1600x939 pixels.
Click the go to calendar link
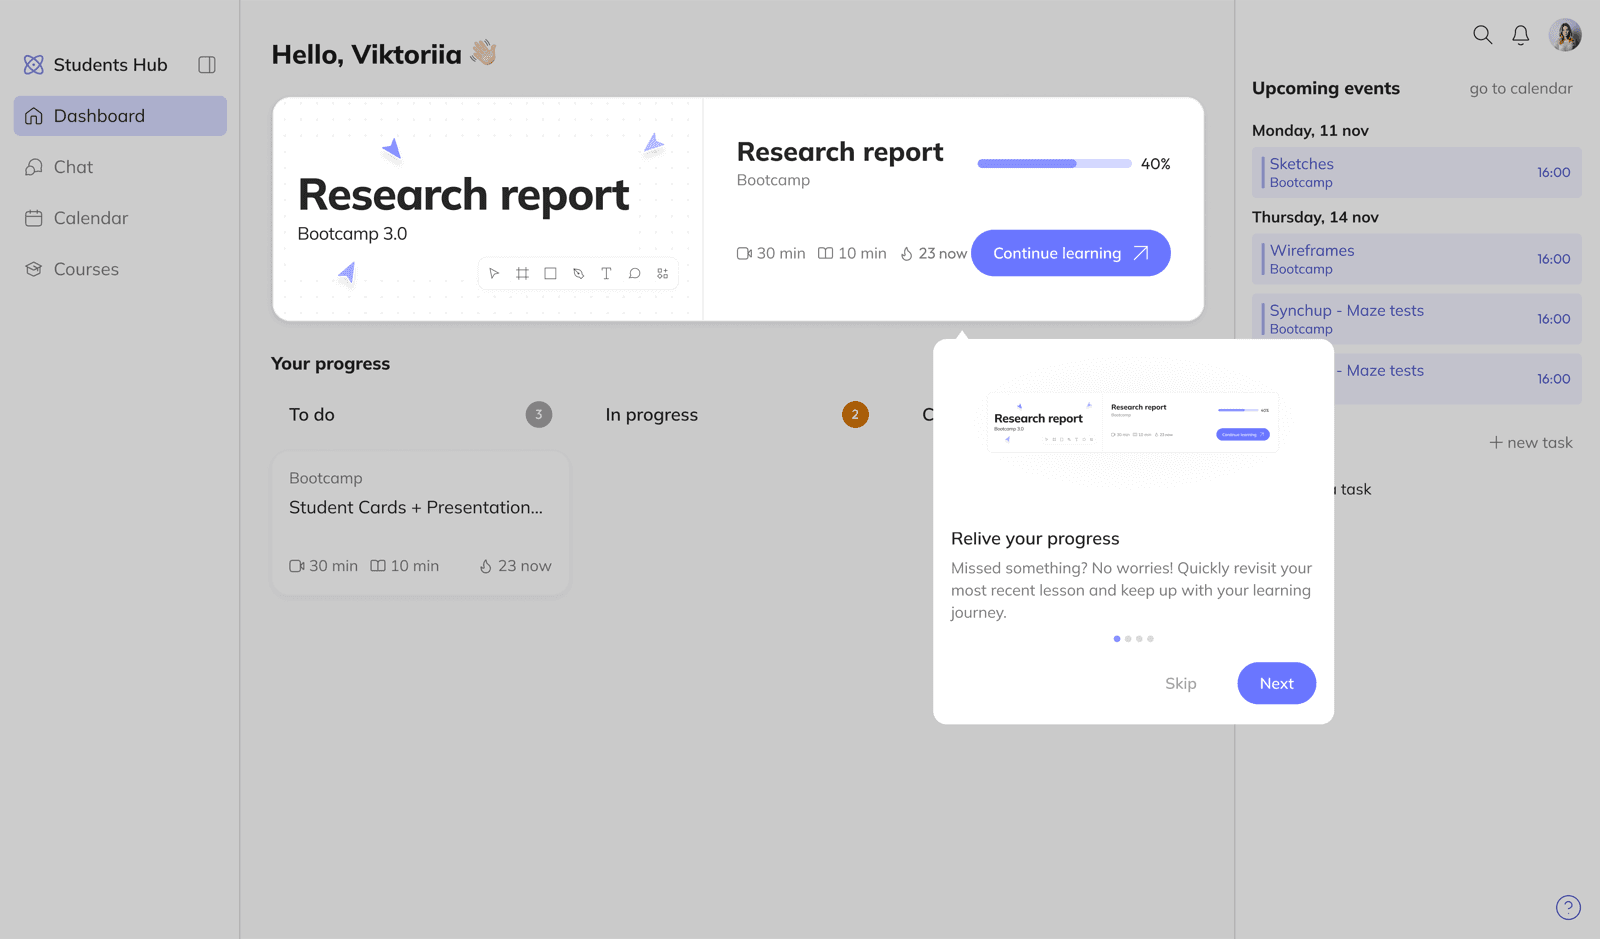click(x=1521, y=88)
